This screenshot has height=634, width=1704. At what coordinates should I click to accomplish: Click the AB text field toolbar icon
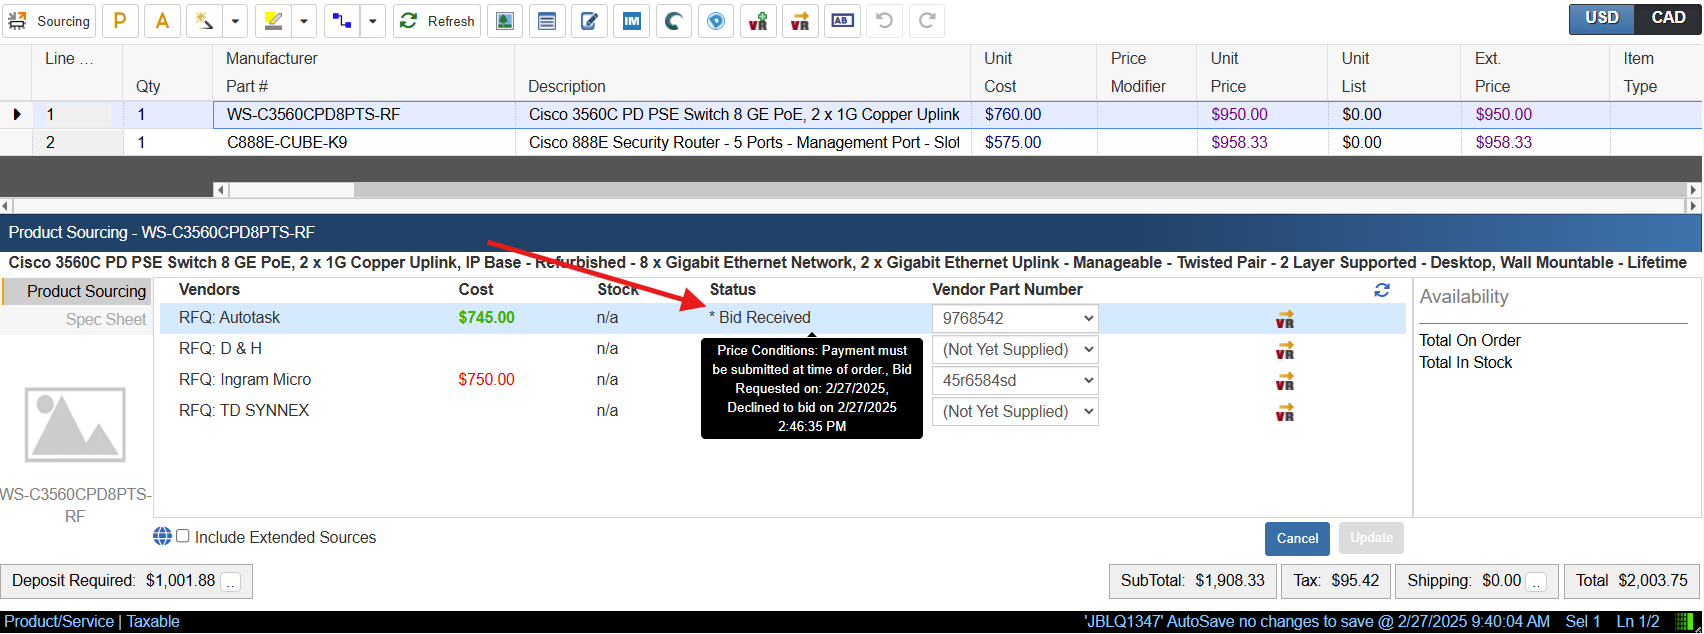pyautogui.click(x=843, y=21)
